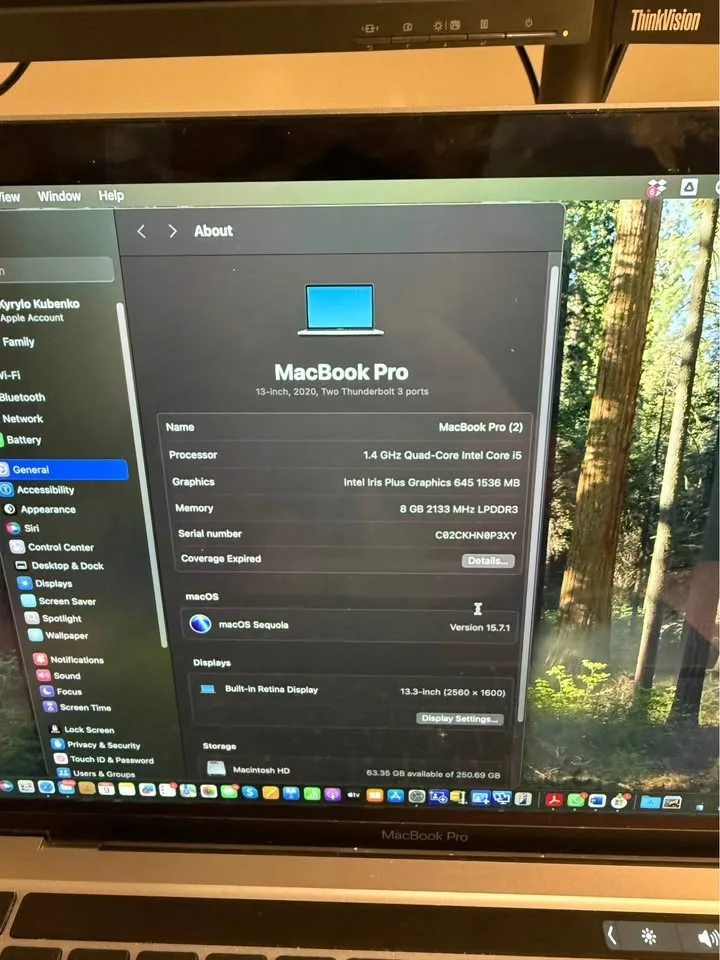Open Screen Saver settings

coord(58,601)
